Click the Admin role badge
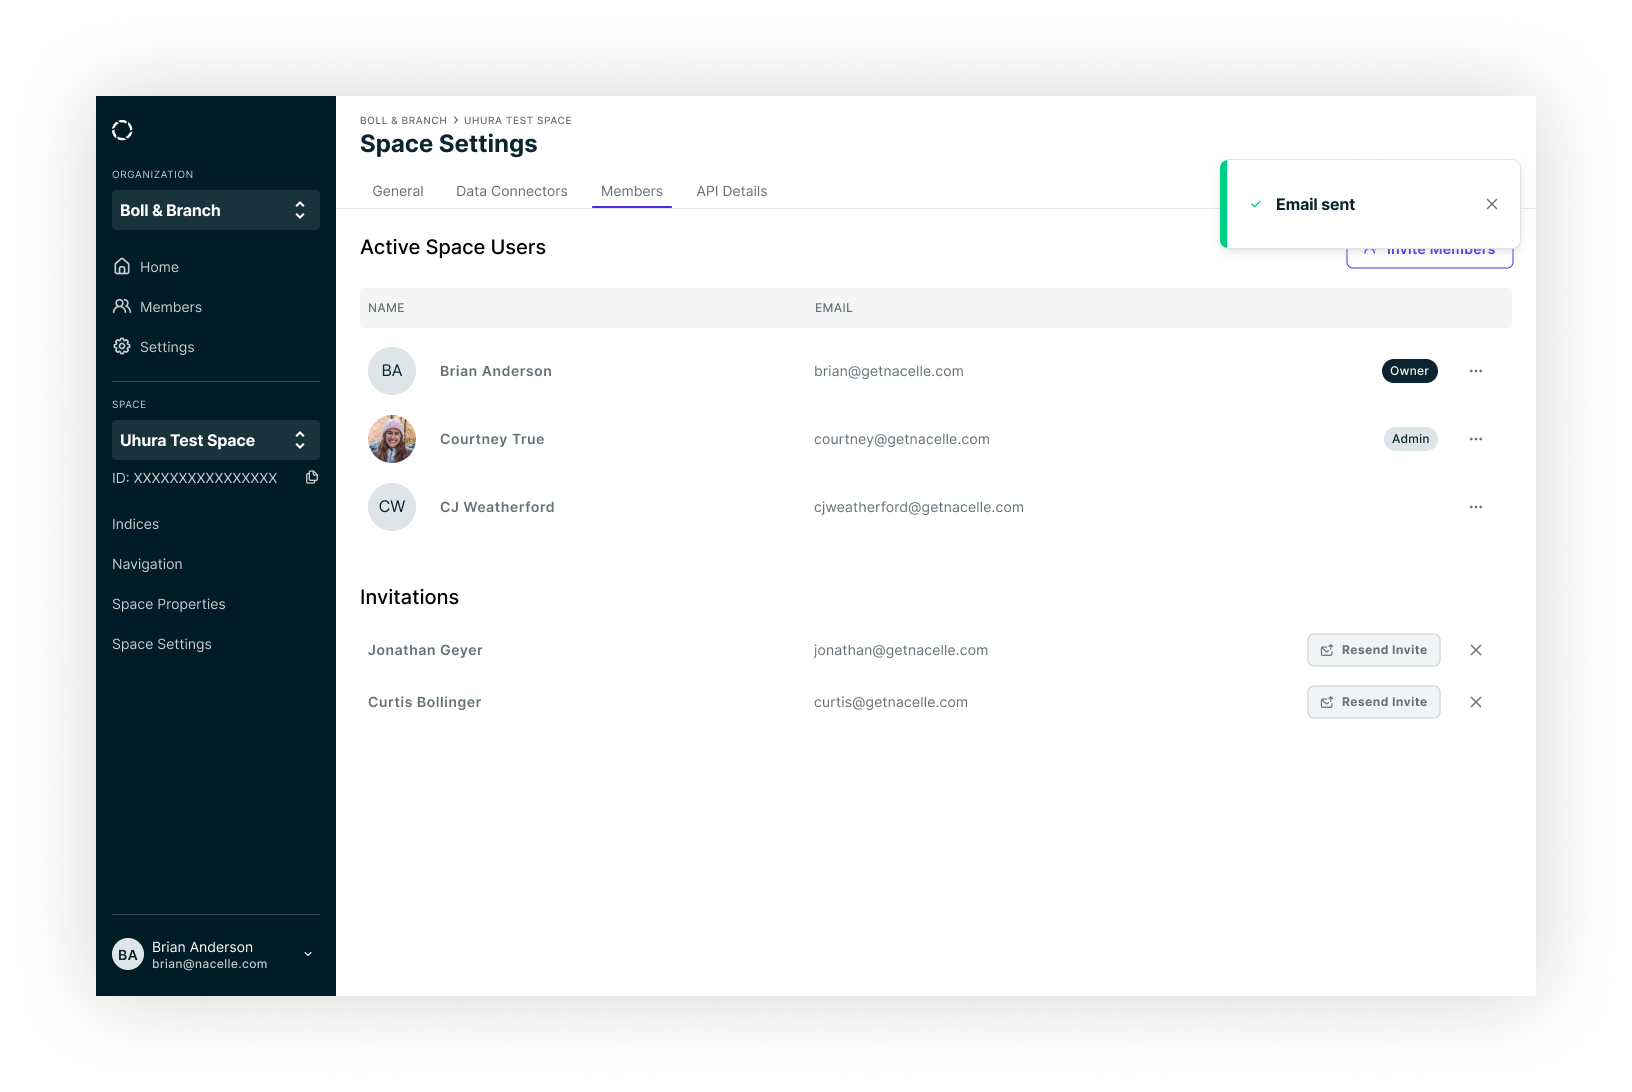The image size is (1632, 1092). [1411, 439]
